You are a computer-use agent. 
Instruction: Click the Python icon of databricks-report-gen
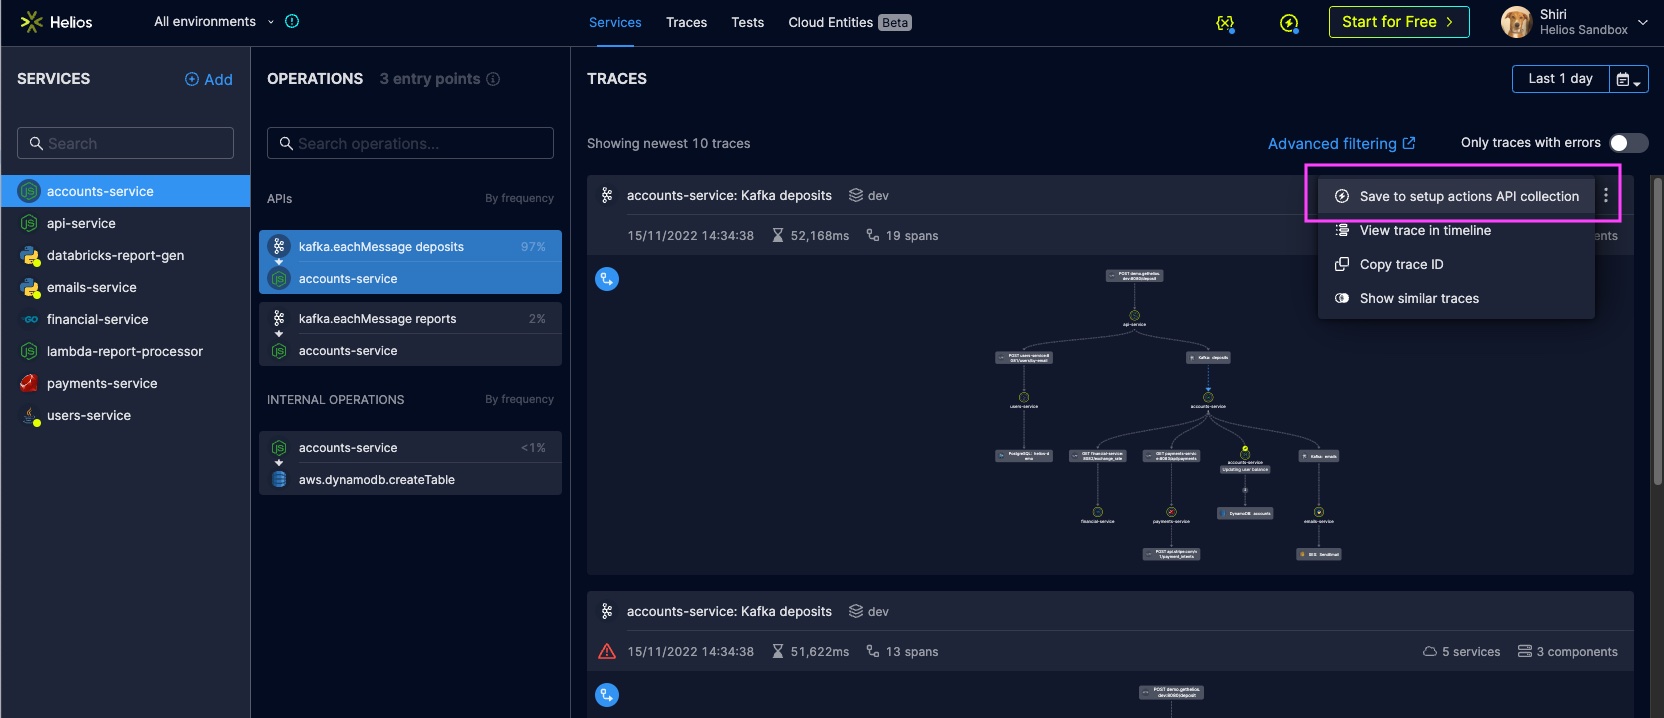29,255
